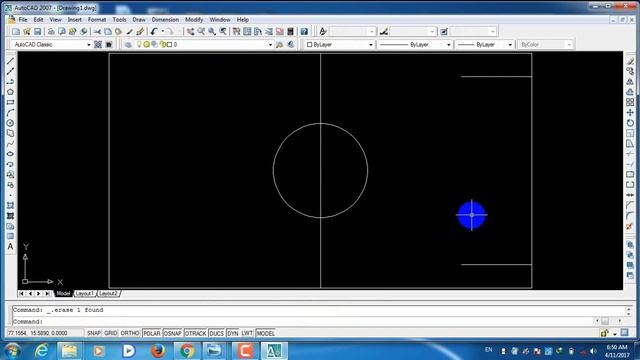Screen dimensions: 640x360
Task: Open the File menu
Action: 23,20
